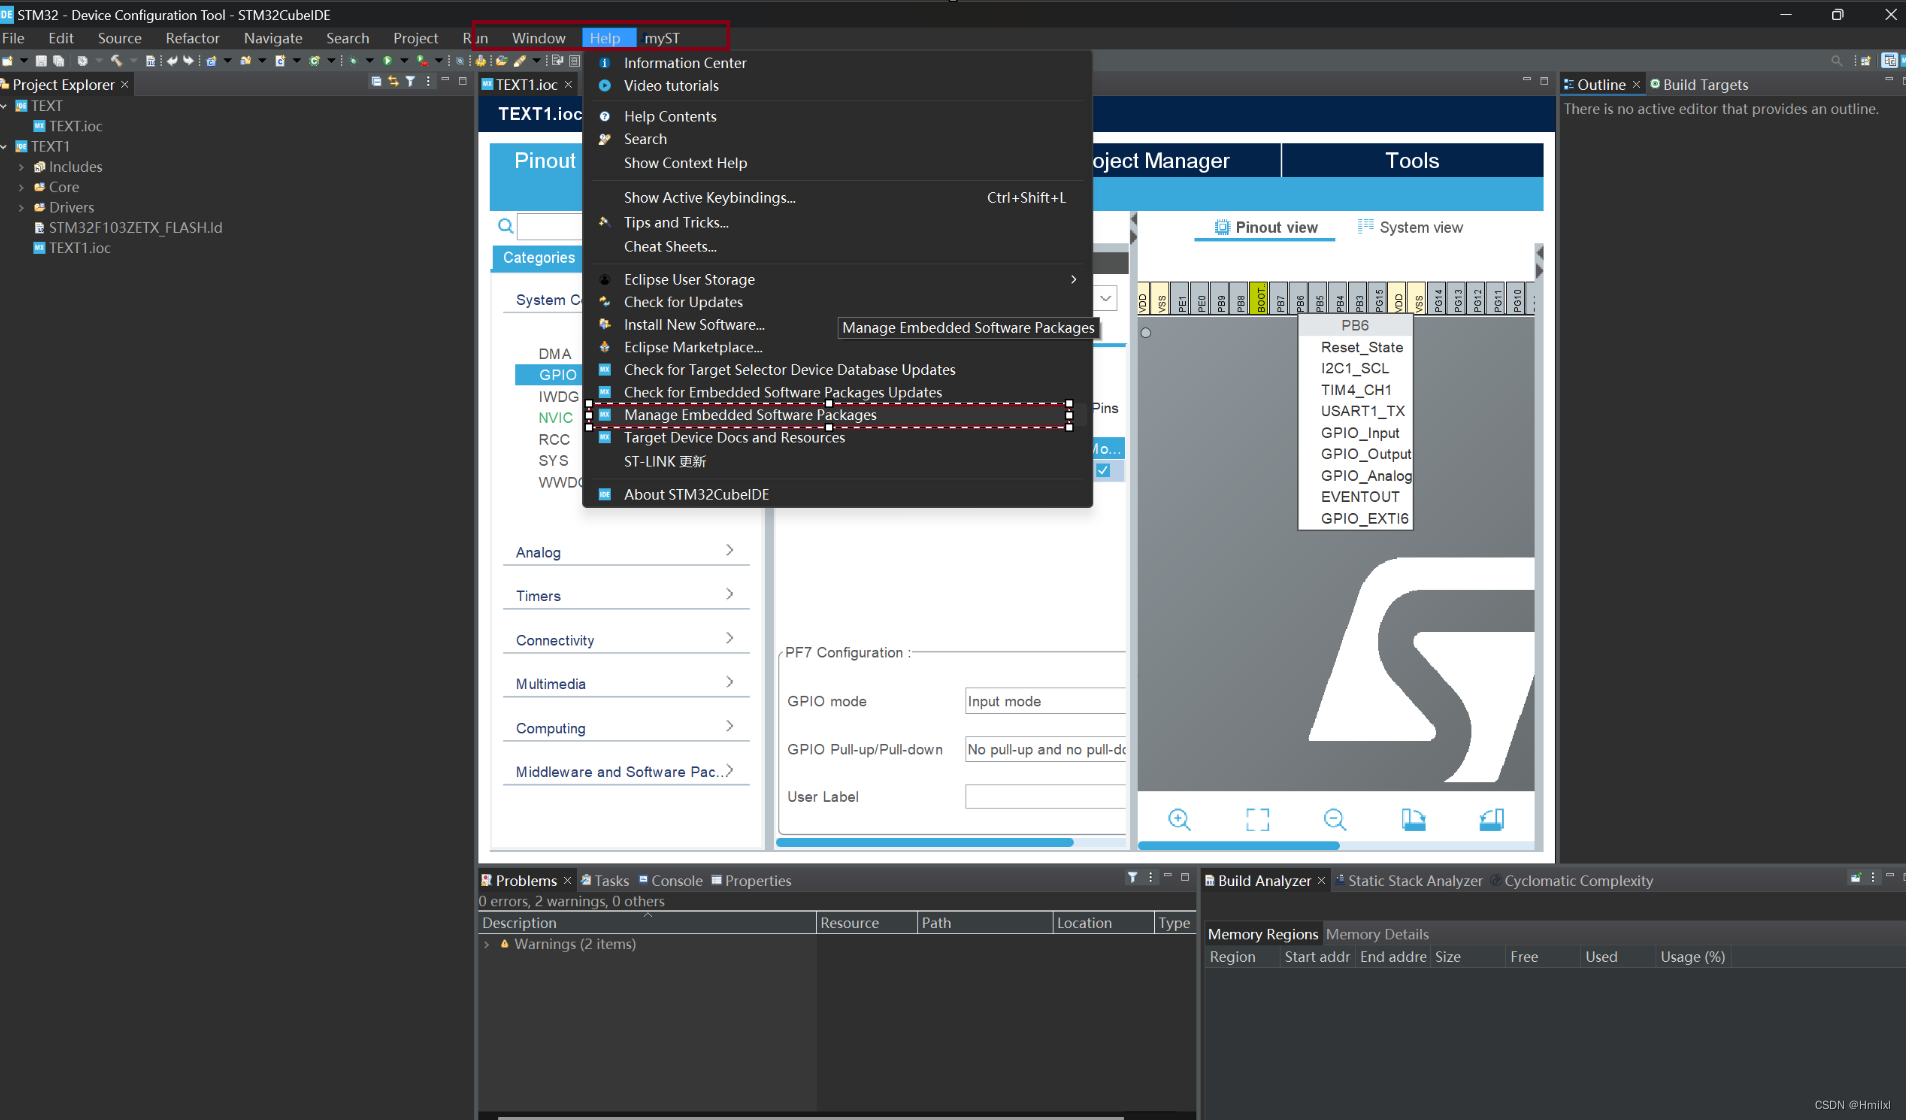Close the Project Explorer view

pyautogui.click(x=125, y=85)
